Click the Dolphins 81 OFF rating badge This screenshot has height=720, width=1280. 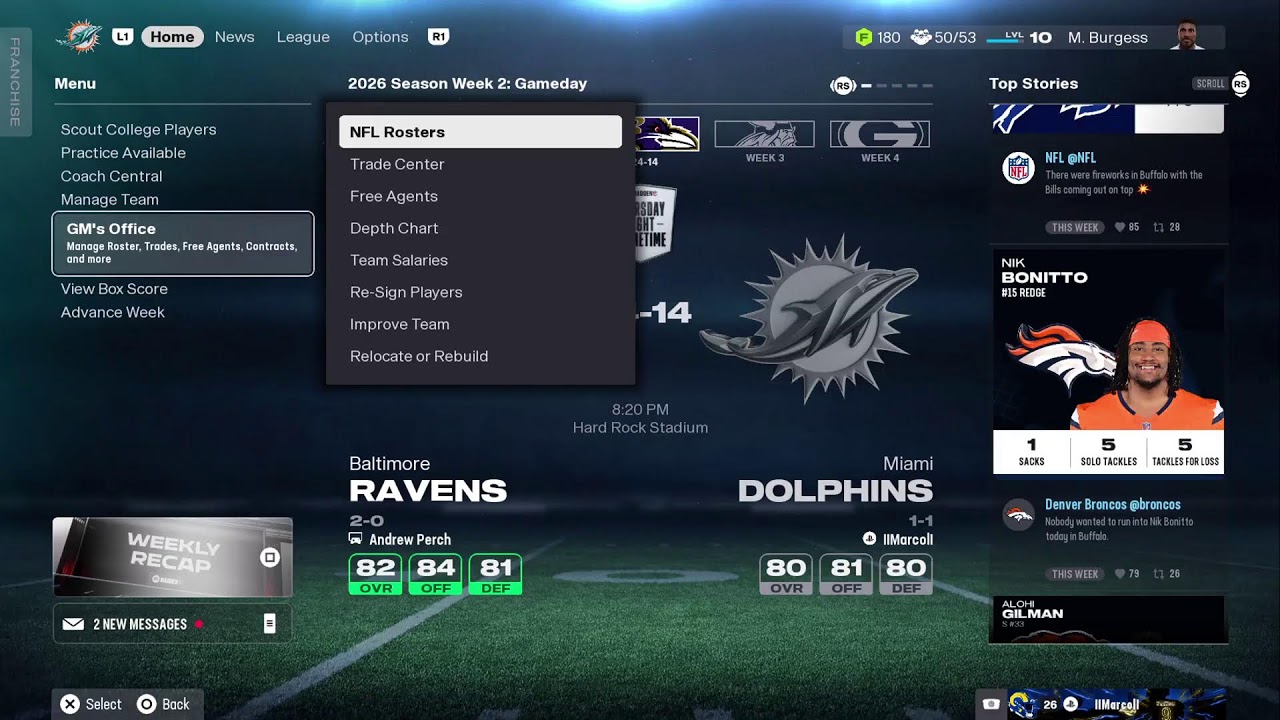click(846, 574)
